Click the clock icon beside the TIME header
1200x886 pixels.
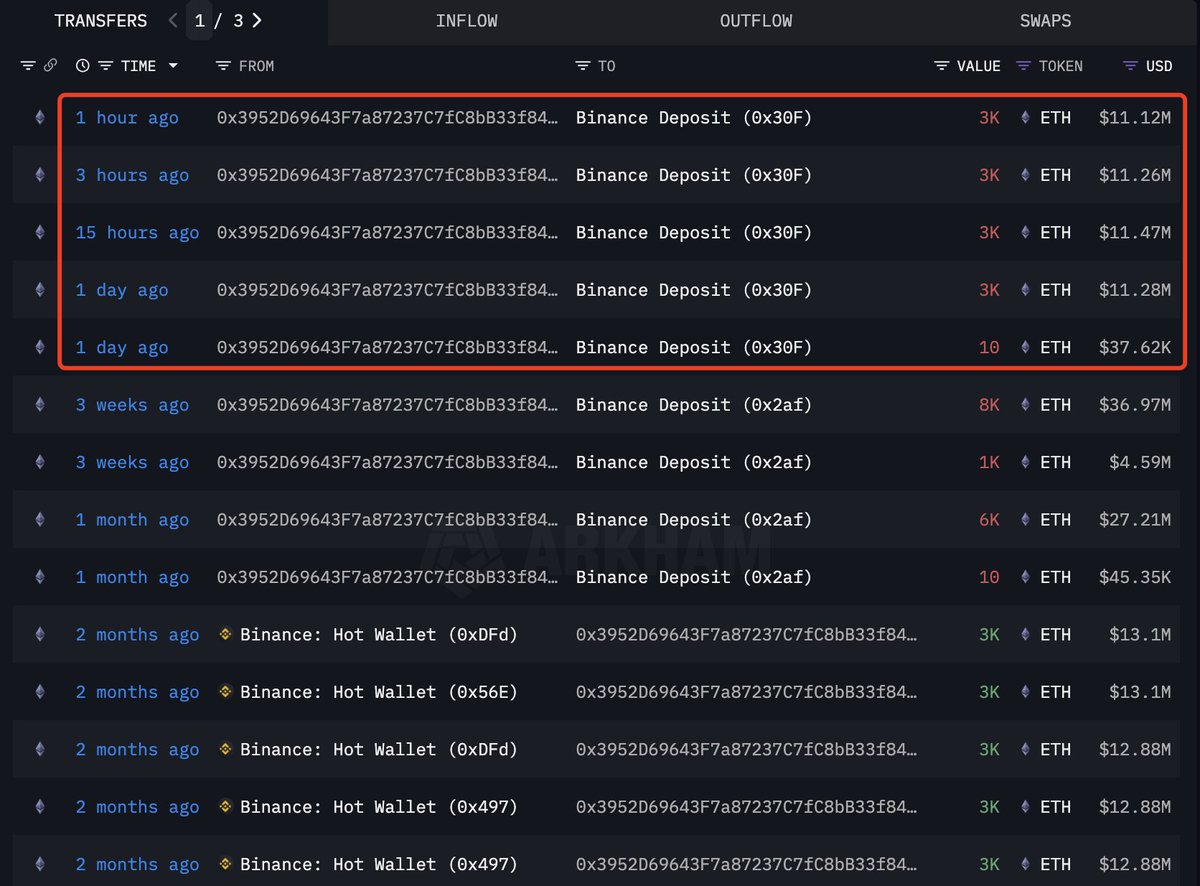click(82, 66)
